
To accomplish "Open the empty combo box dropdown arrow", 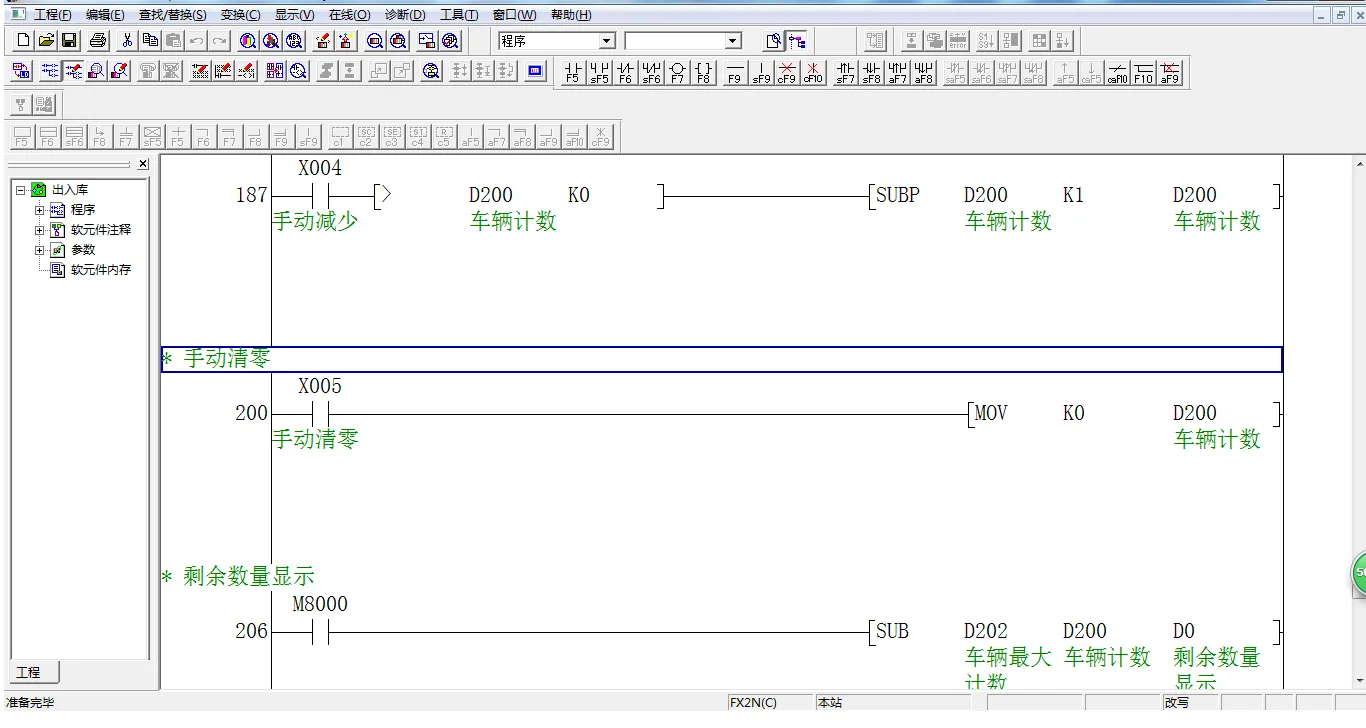I will pyautogui.click(x=733, y=41).
